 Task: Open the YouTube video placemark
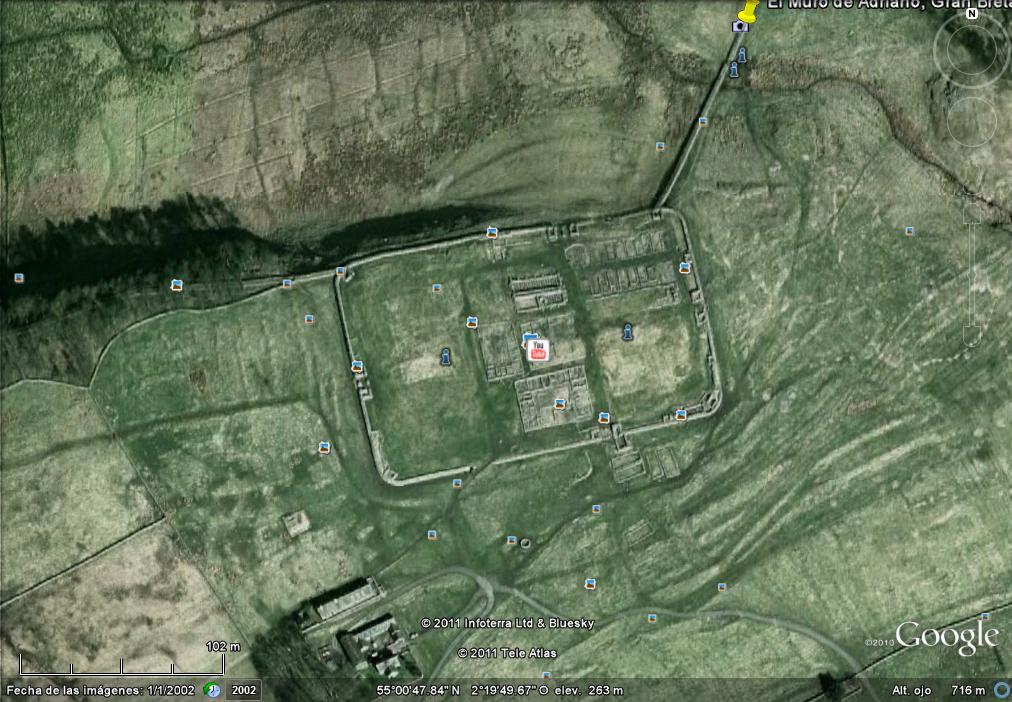(538, 351)
